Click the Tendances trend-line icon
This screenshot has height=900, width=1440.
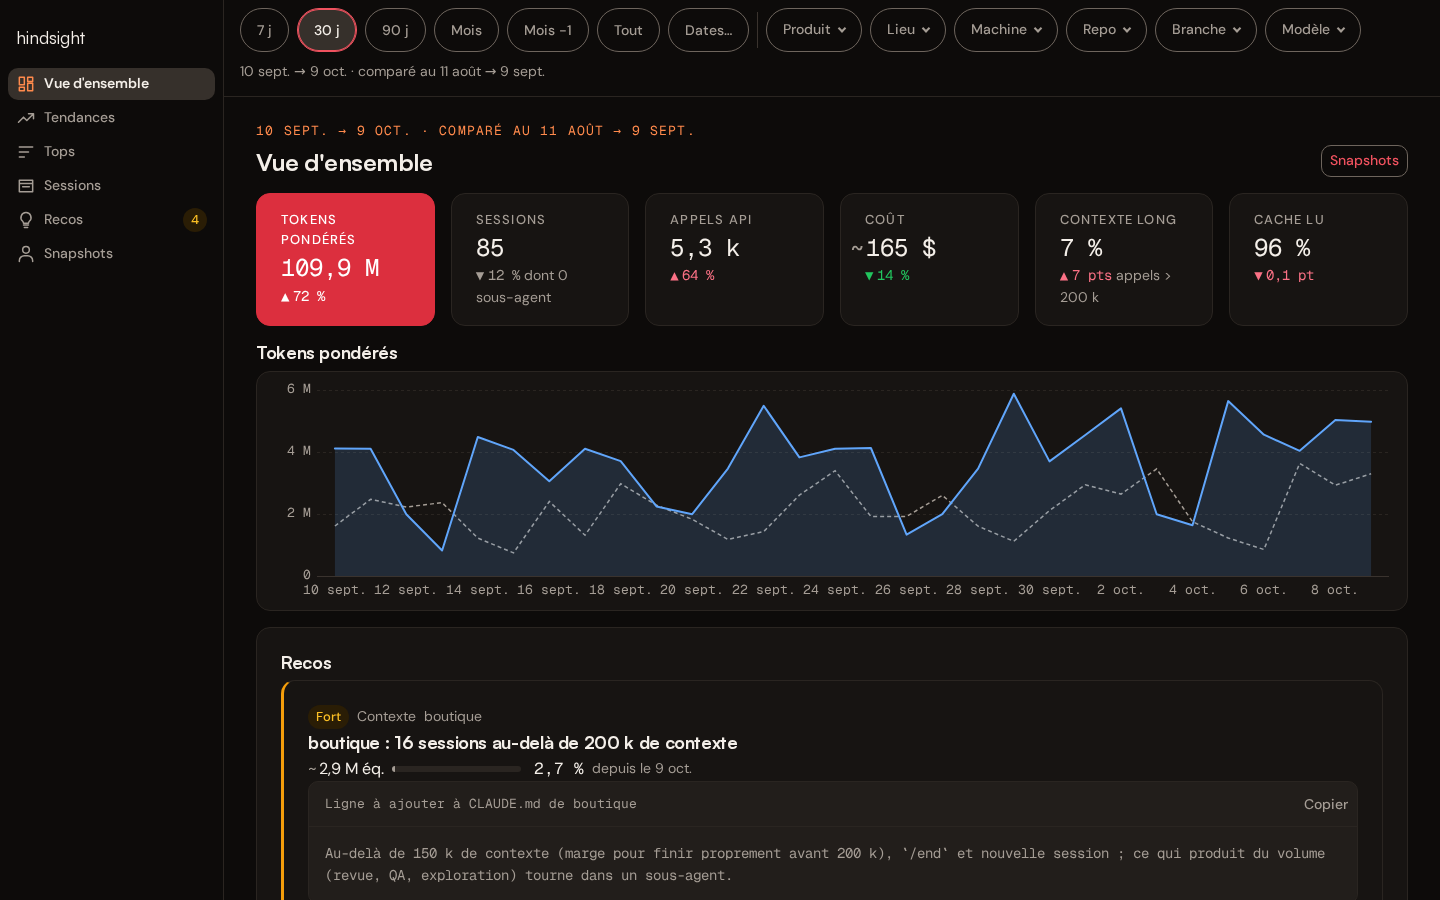tap(26, 118)
